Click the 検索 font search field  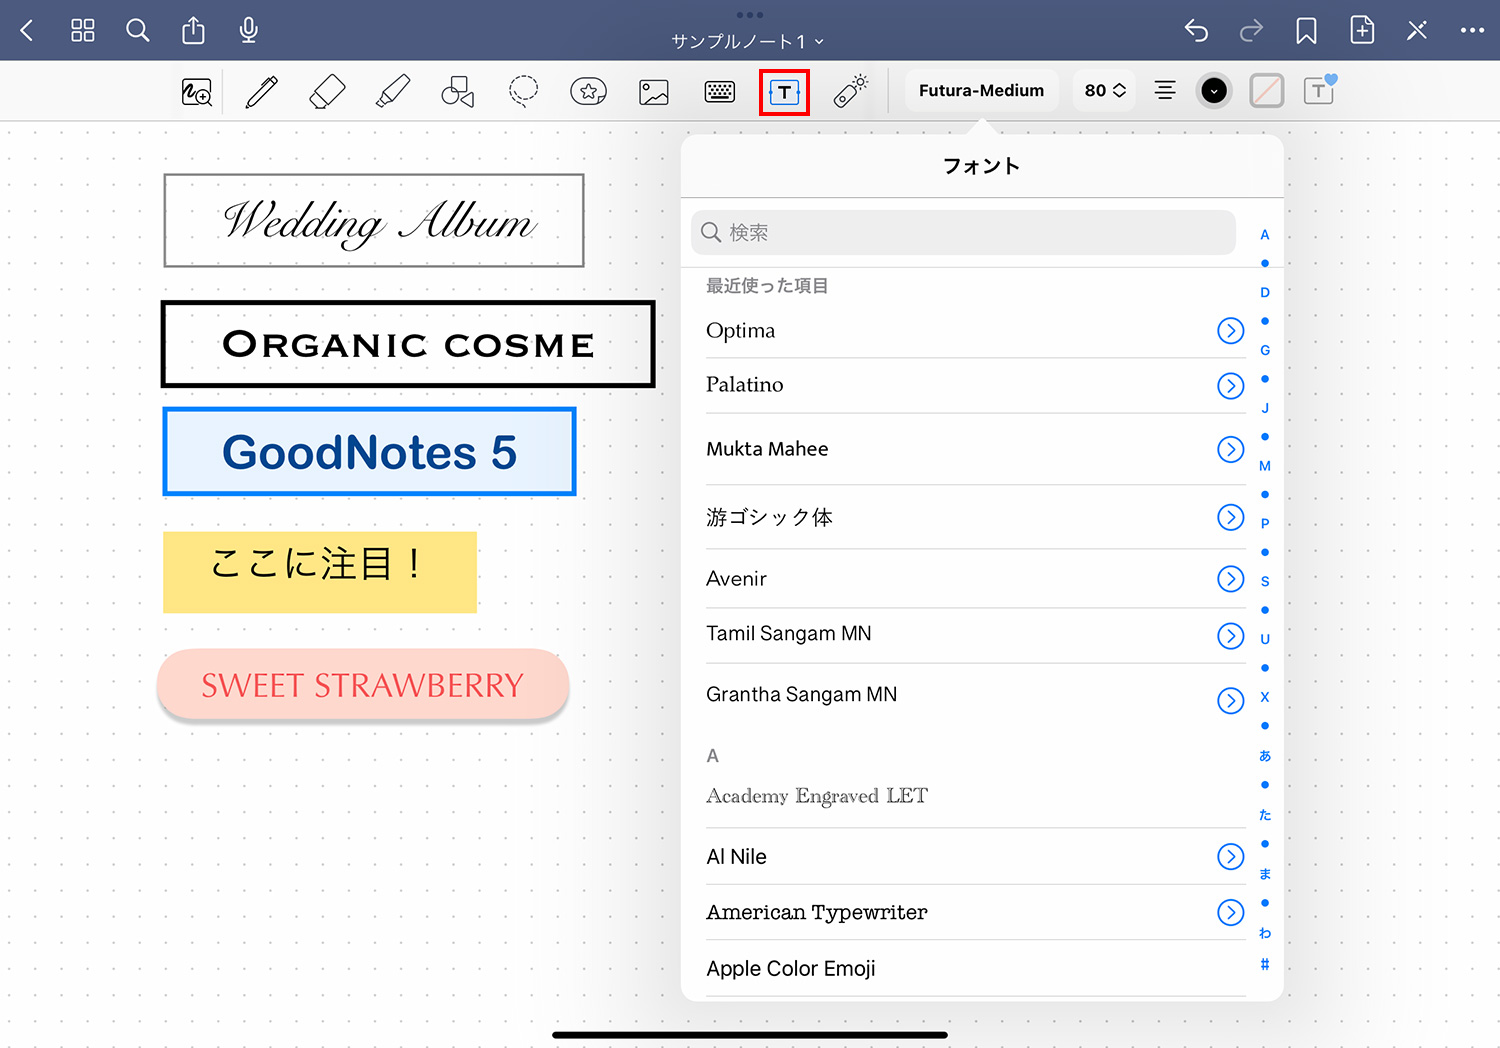coord(963,232)
